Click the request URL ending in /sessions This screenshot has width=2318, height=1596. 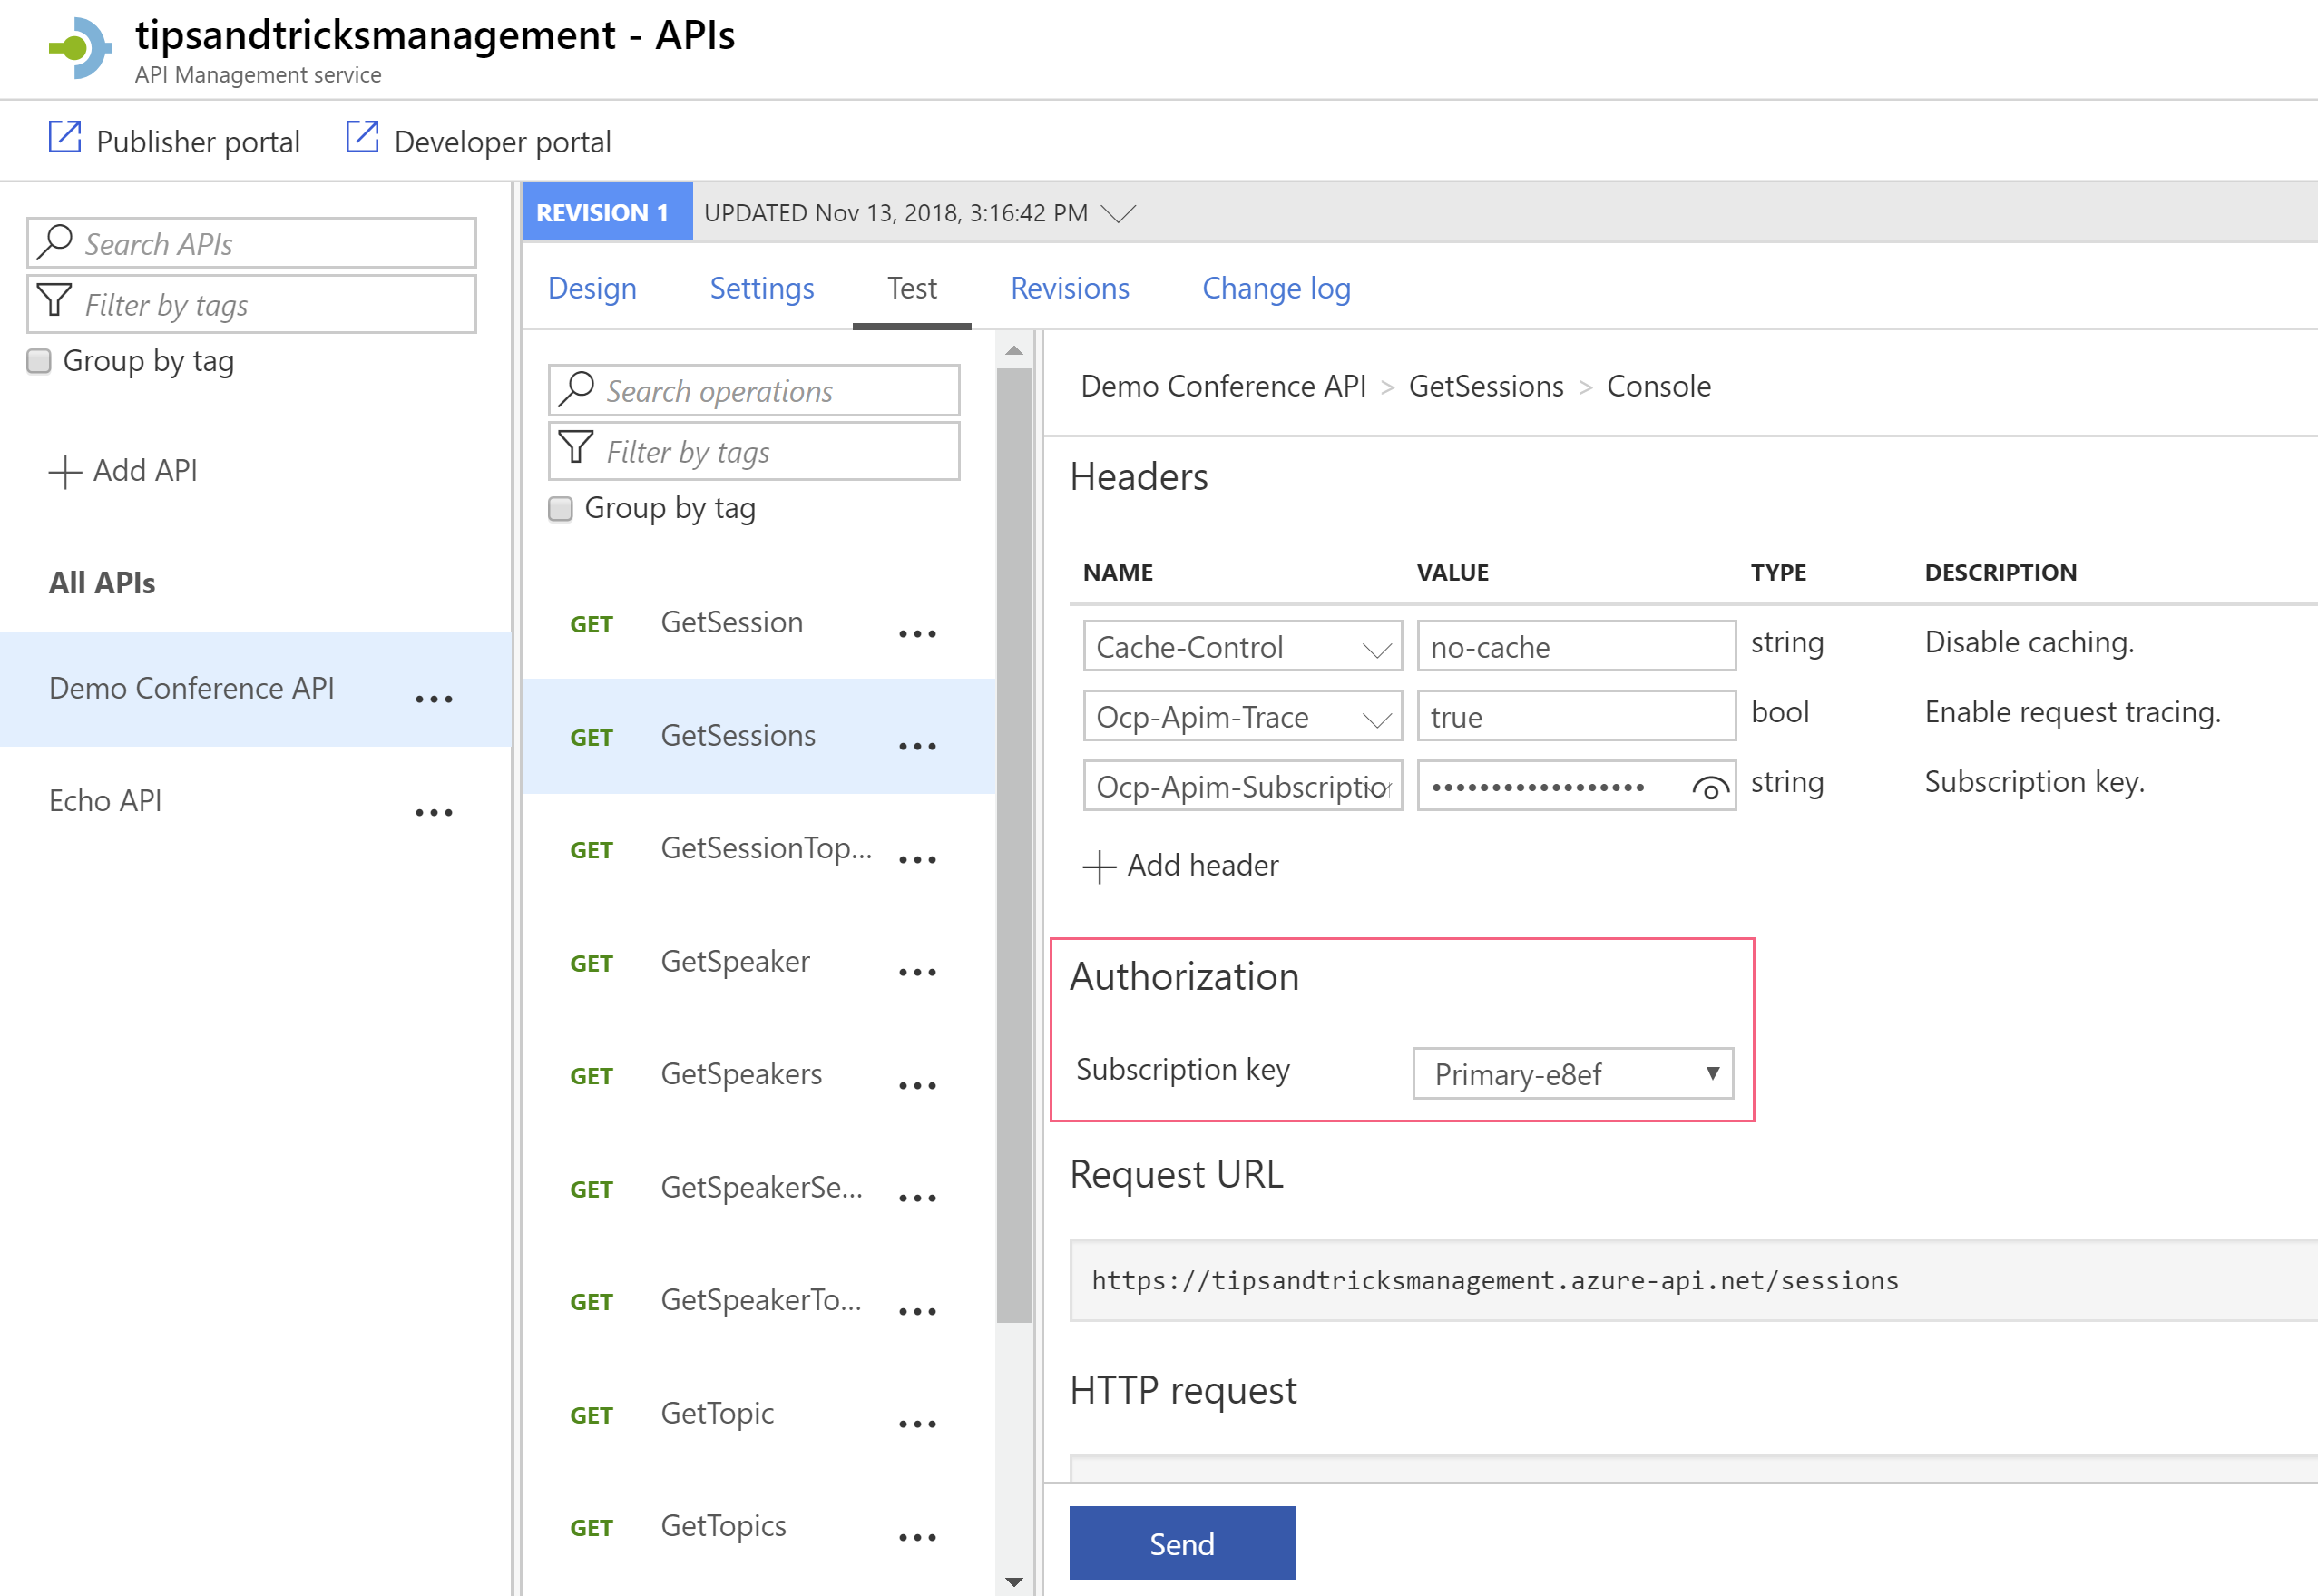pos(1494,1281)
